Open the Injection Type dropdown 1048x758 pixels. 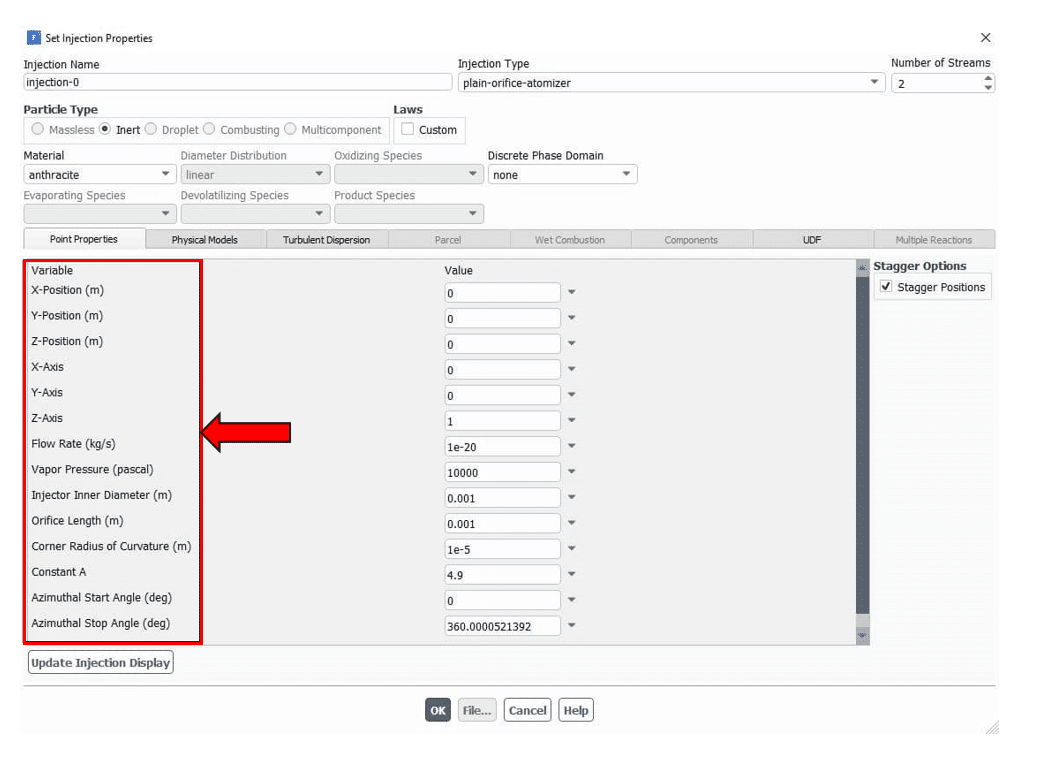tap(672, 83)
